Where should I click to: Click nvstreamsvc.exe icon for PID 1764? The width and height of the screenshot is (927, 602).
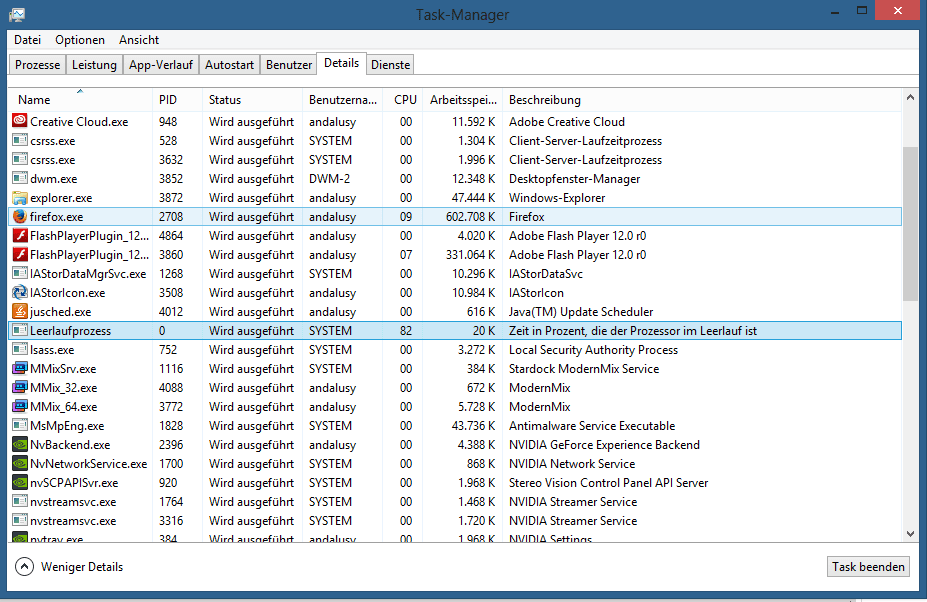click(x=20, y=501)
